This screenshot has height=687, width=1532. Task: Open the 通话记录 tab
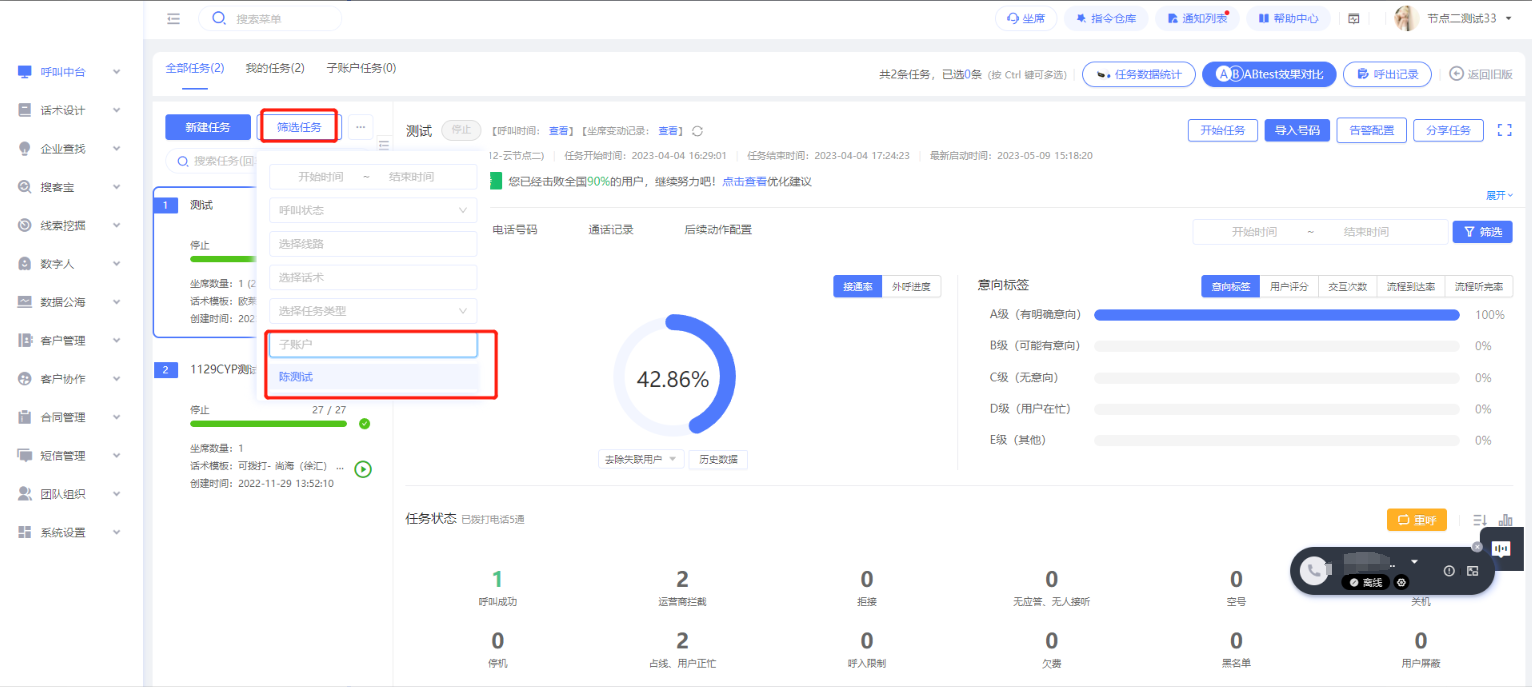(x=610, y=229)
